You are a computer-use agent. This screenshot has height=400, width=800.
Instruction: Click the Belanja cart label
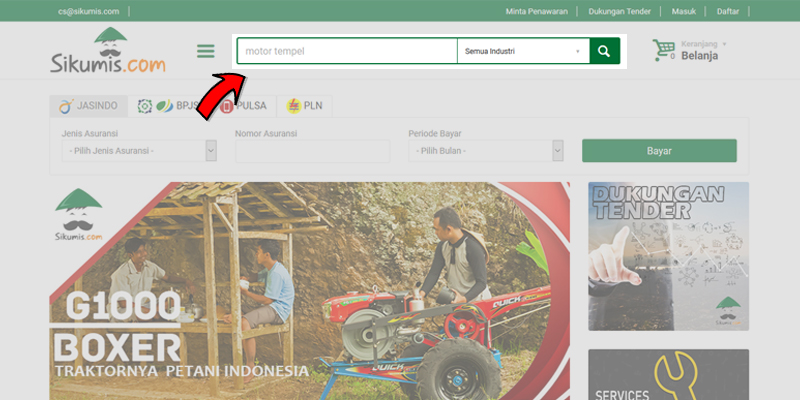pos(699,56)
